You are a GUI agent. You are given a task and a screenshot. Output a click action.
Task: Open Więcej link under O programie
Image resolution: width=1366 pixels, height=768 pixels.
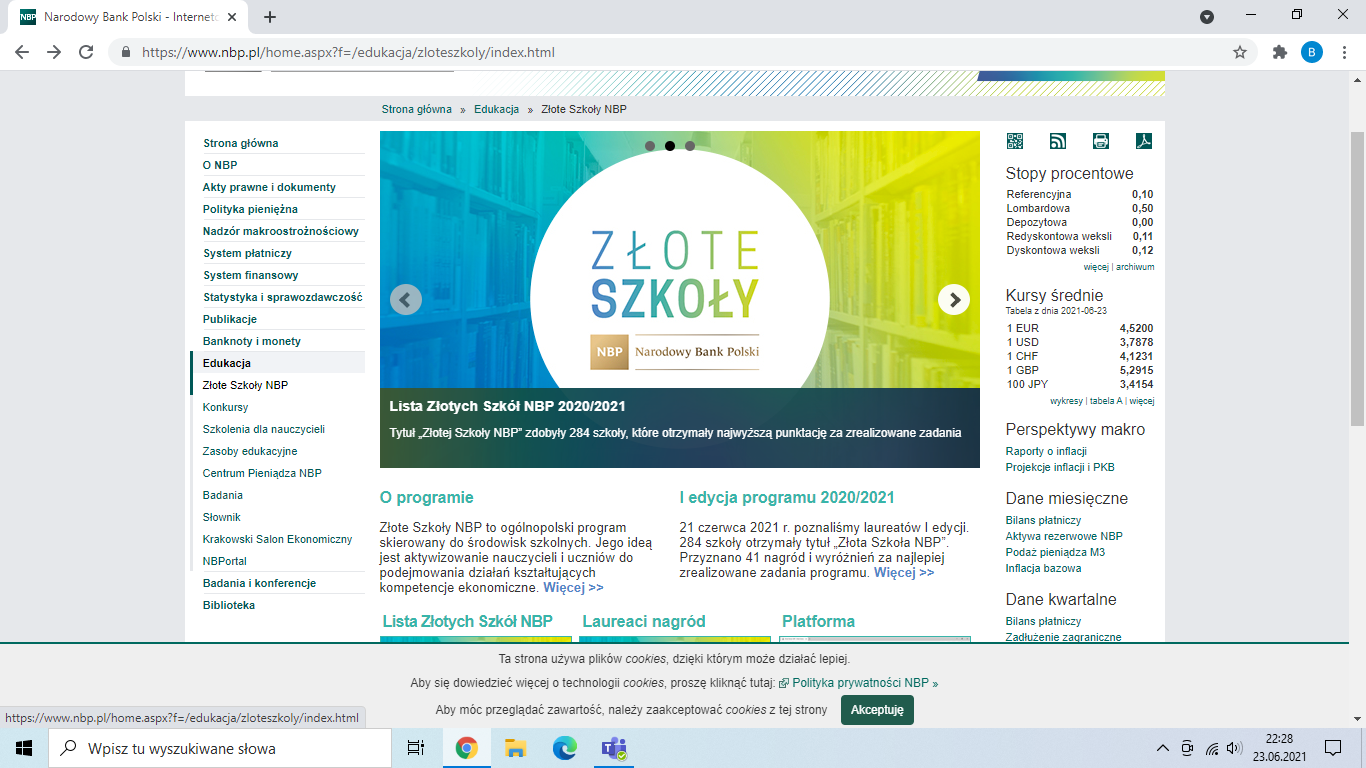click(x=573, y=587)
